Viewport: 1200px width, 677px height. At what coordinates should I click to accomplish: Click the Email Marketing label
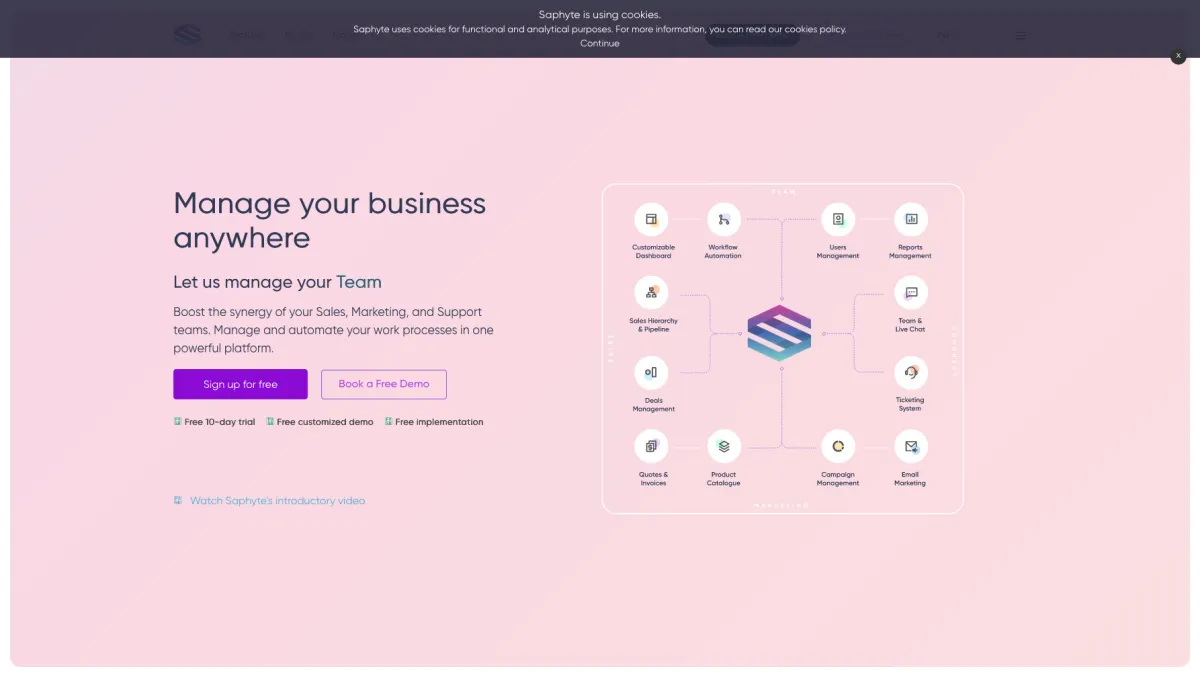(x=910, y=479)
